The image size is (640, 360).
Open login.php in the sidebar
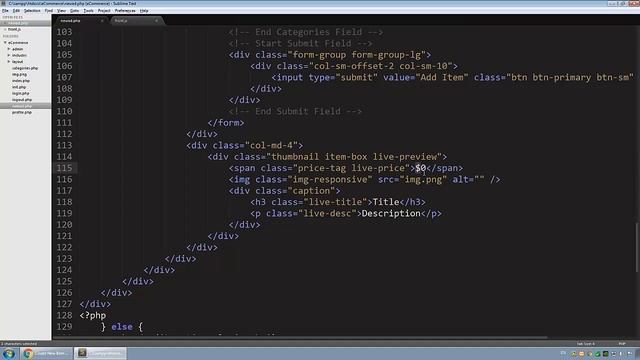20,93
